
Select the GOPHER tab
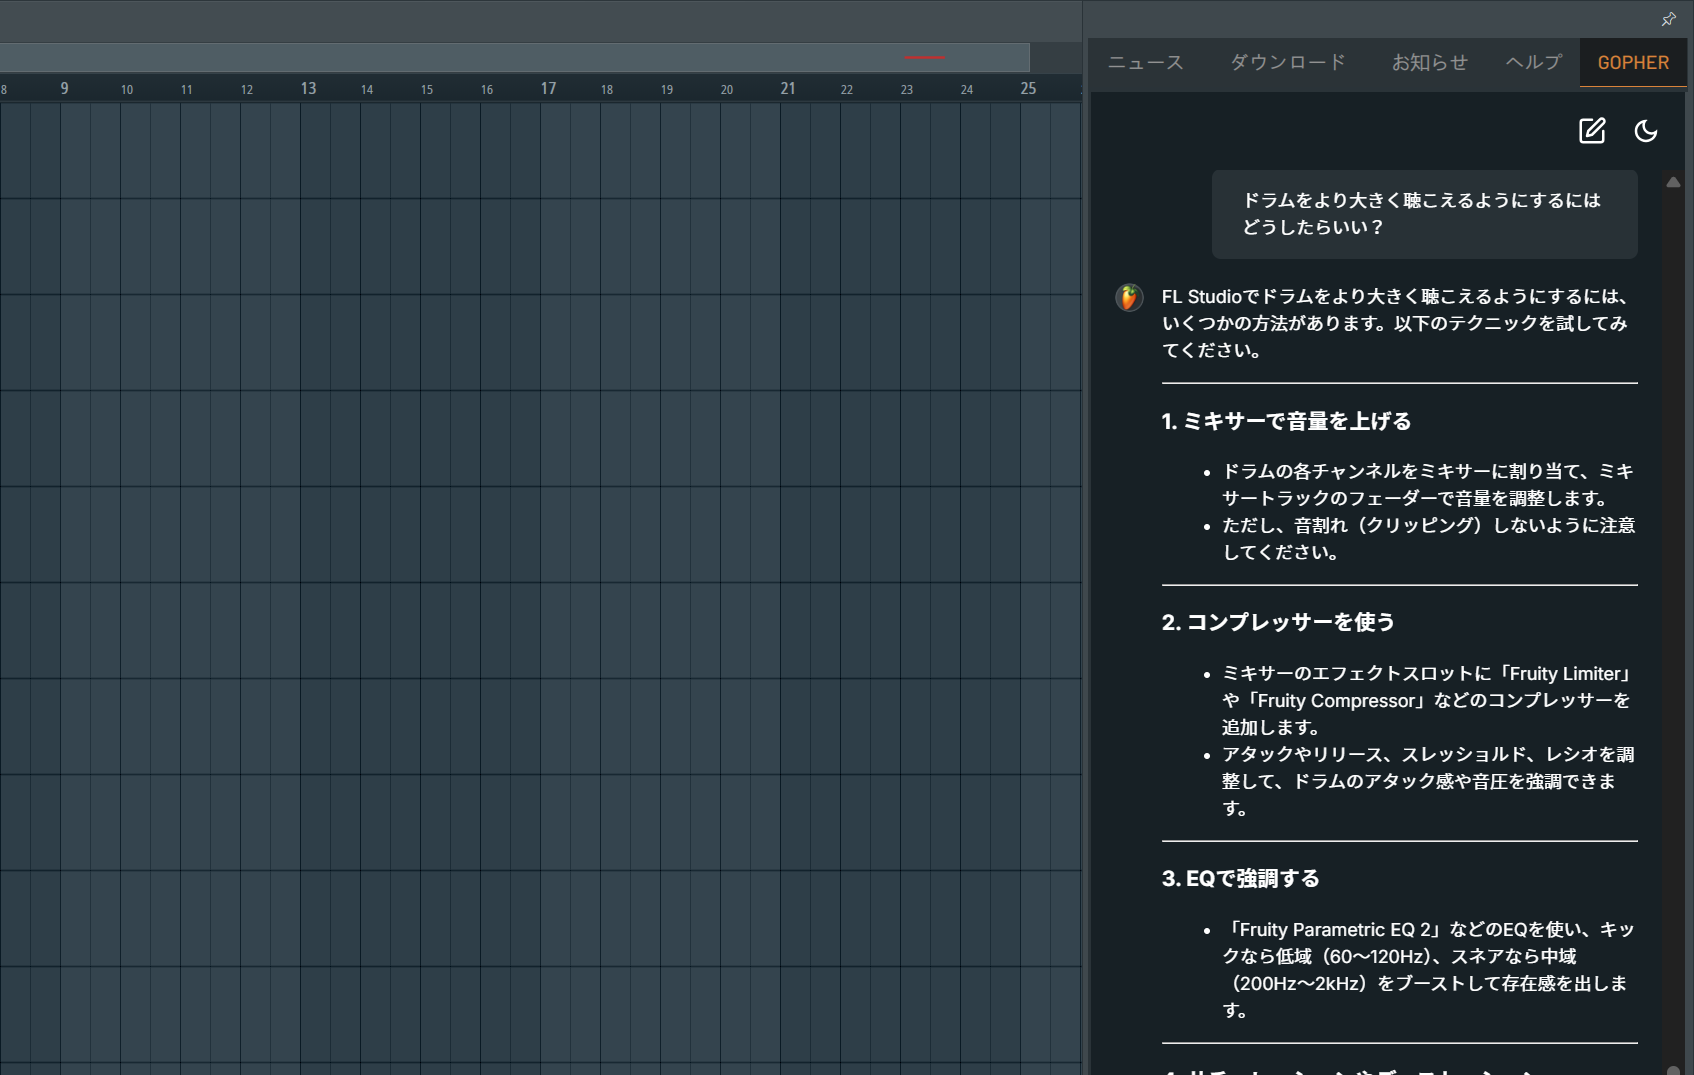coord(1633,63)
